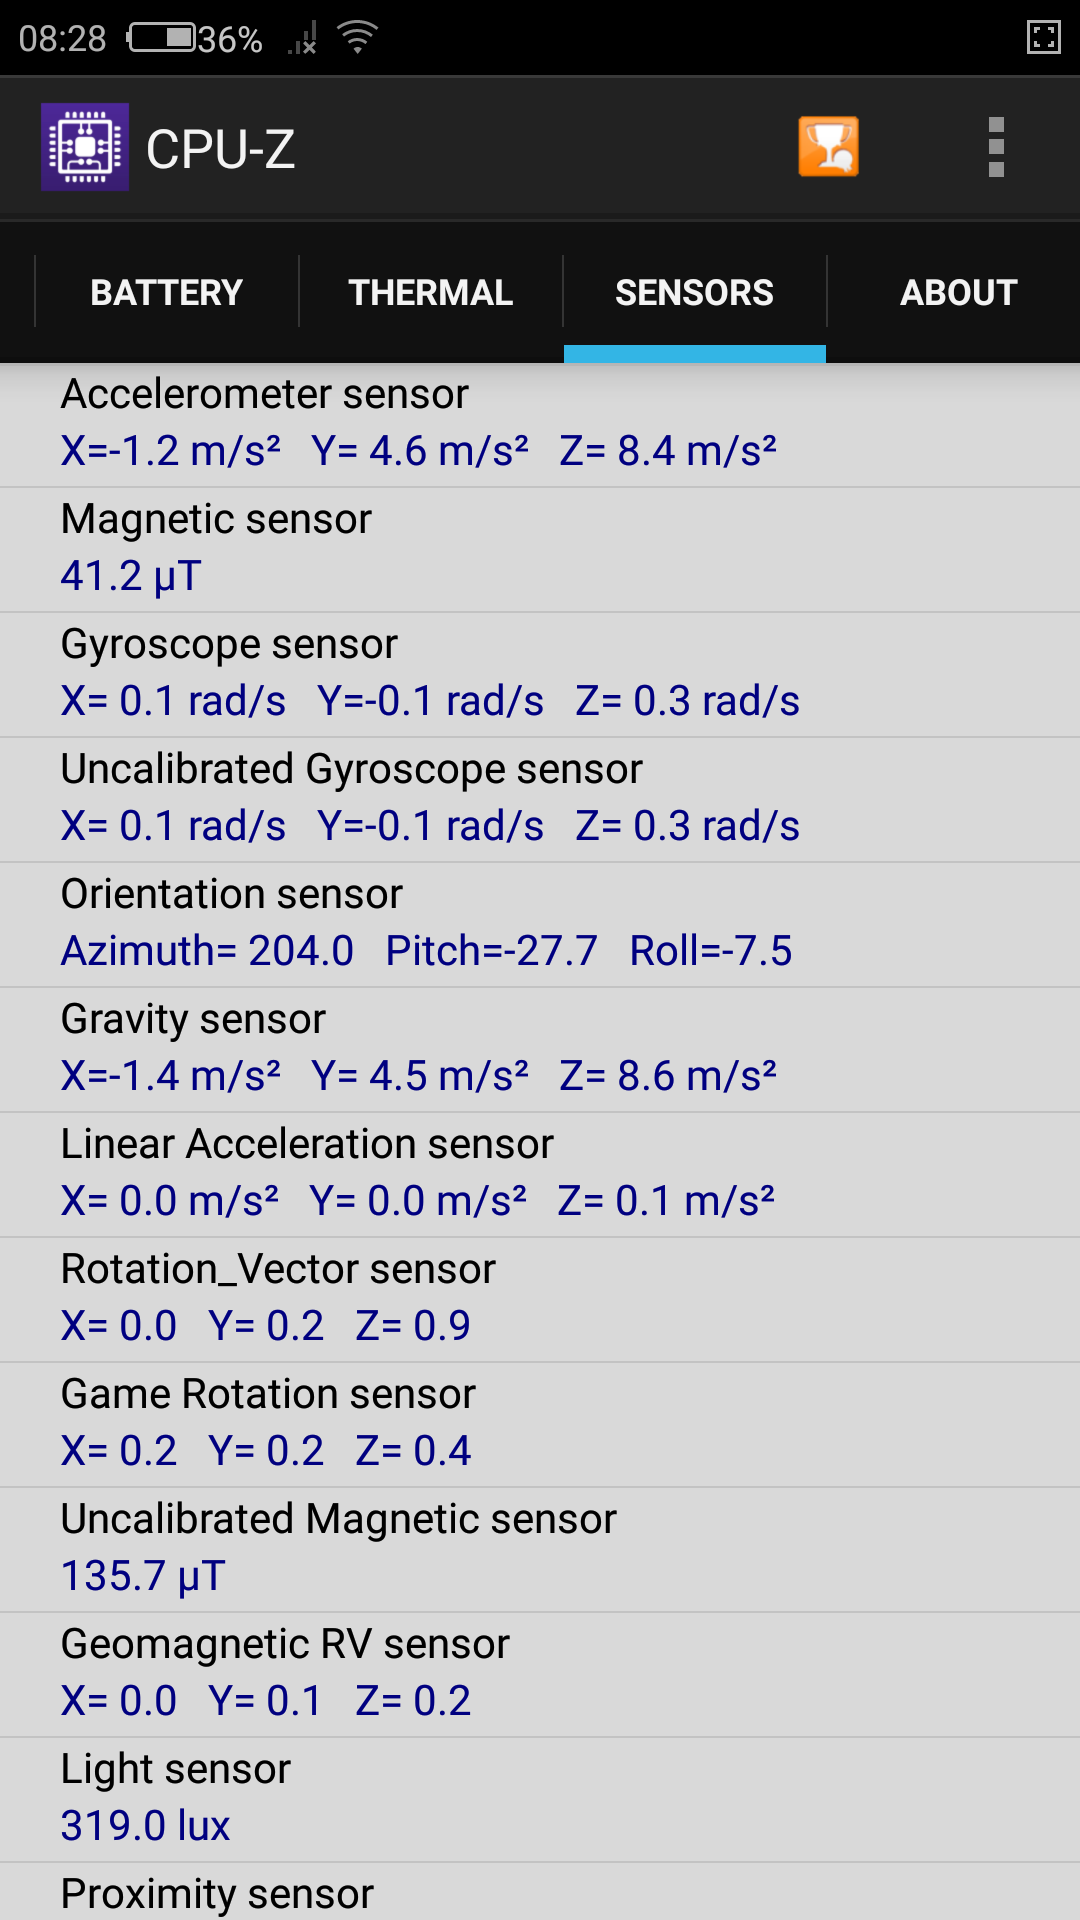
Task: Tap the Accelerometer sensor row
Action: [540, 424]
